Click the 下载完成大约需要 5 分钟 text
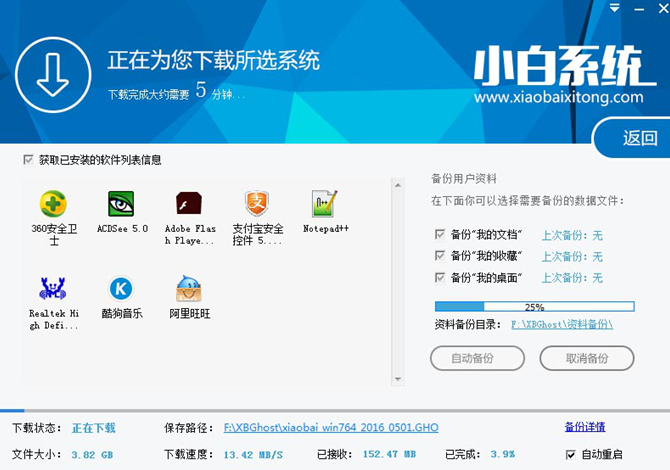The width and height of the screenshot is (670, 470). coord(176,91)
